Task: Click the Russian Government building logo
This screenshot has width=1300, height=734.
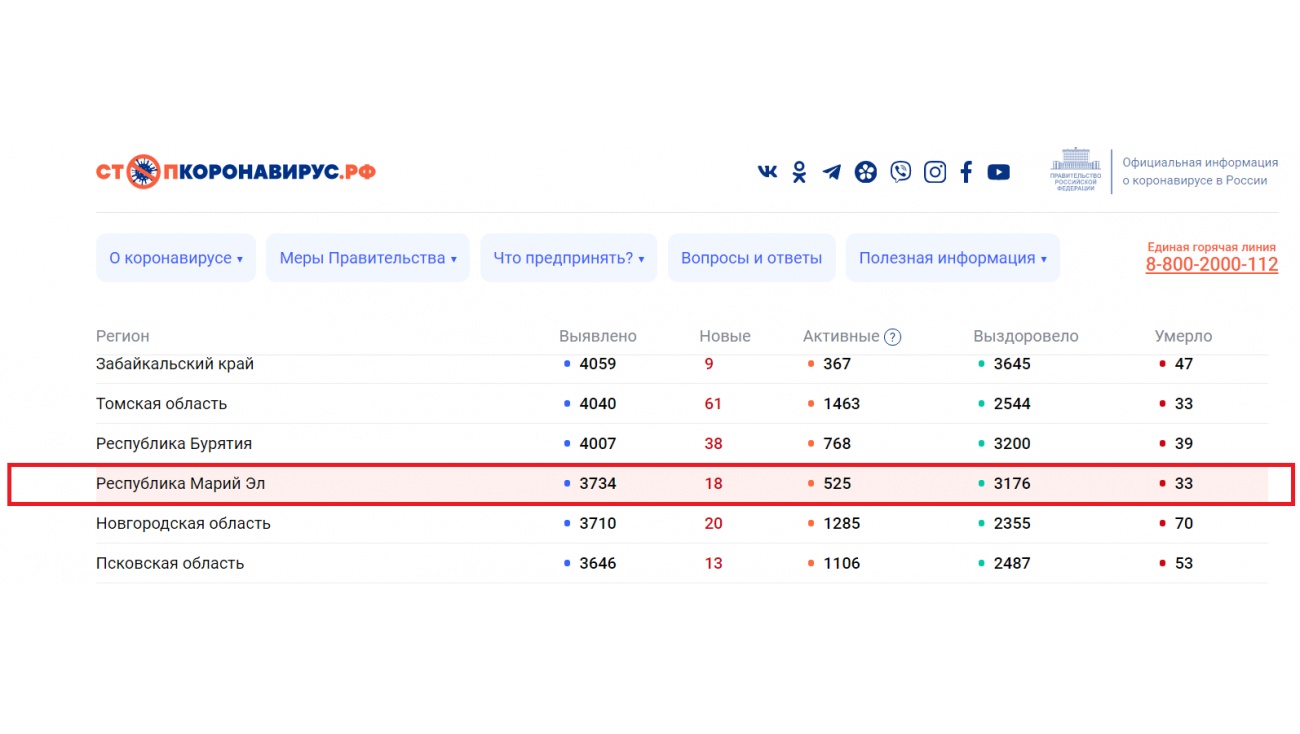Action: [x=1075, y=171]
